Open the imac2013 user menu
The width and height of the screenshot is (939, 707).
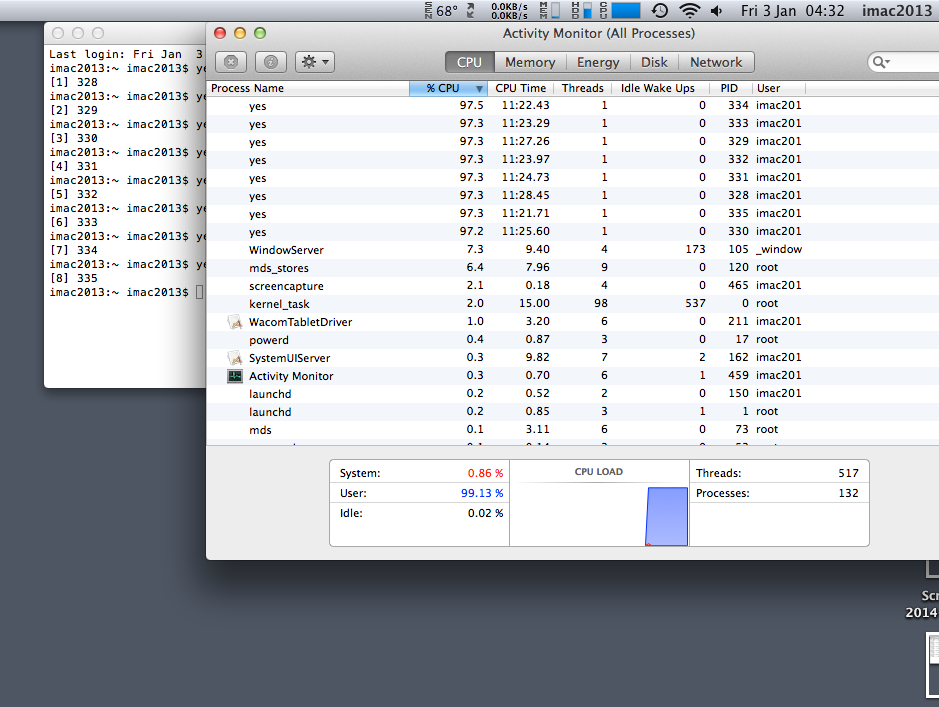click(x=896, y=10)
